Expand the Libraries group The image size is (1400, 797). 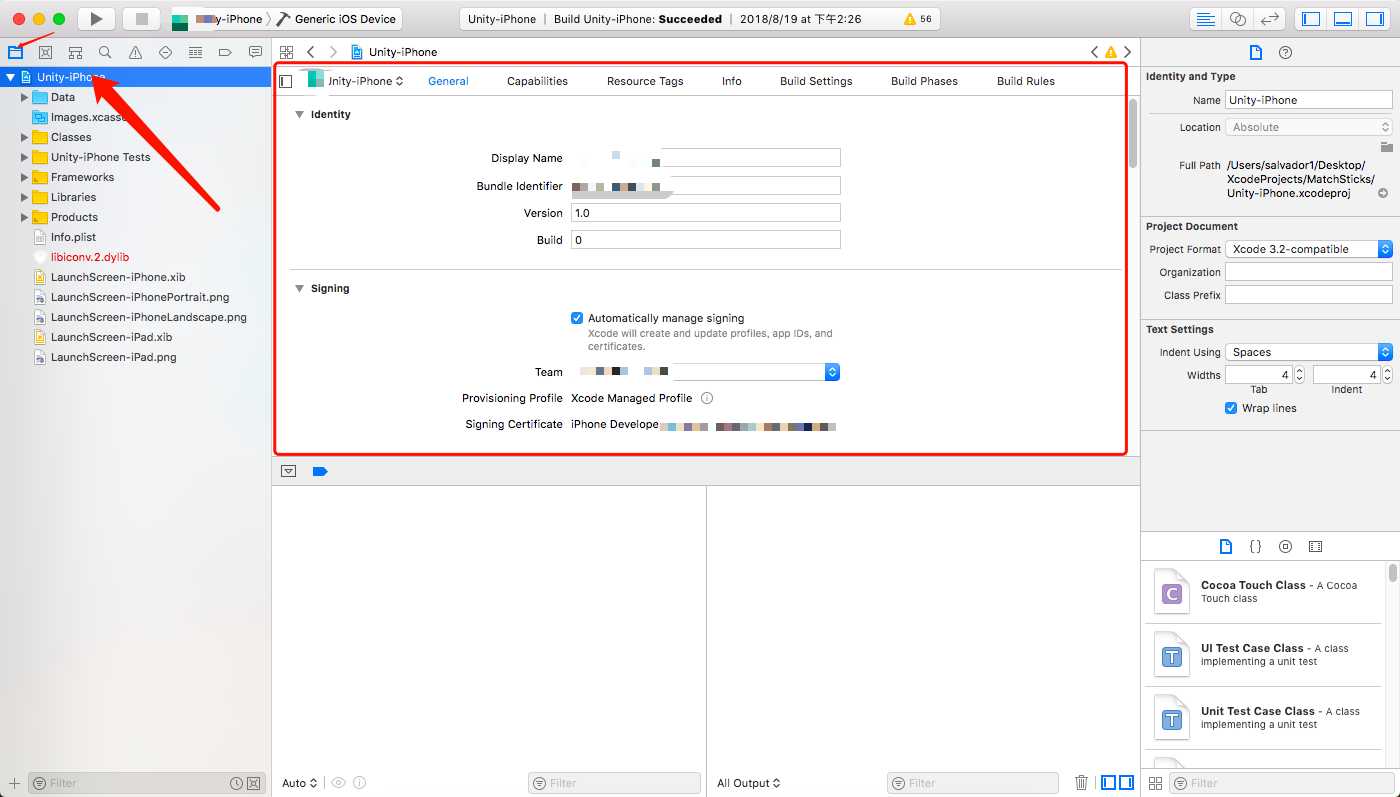click(x=25, y=197)
